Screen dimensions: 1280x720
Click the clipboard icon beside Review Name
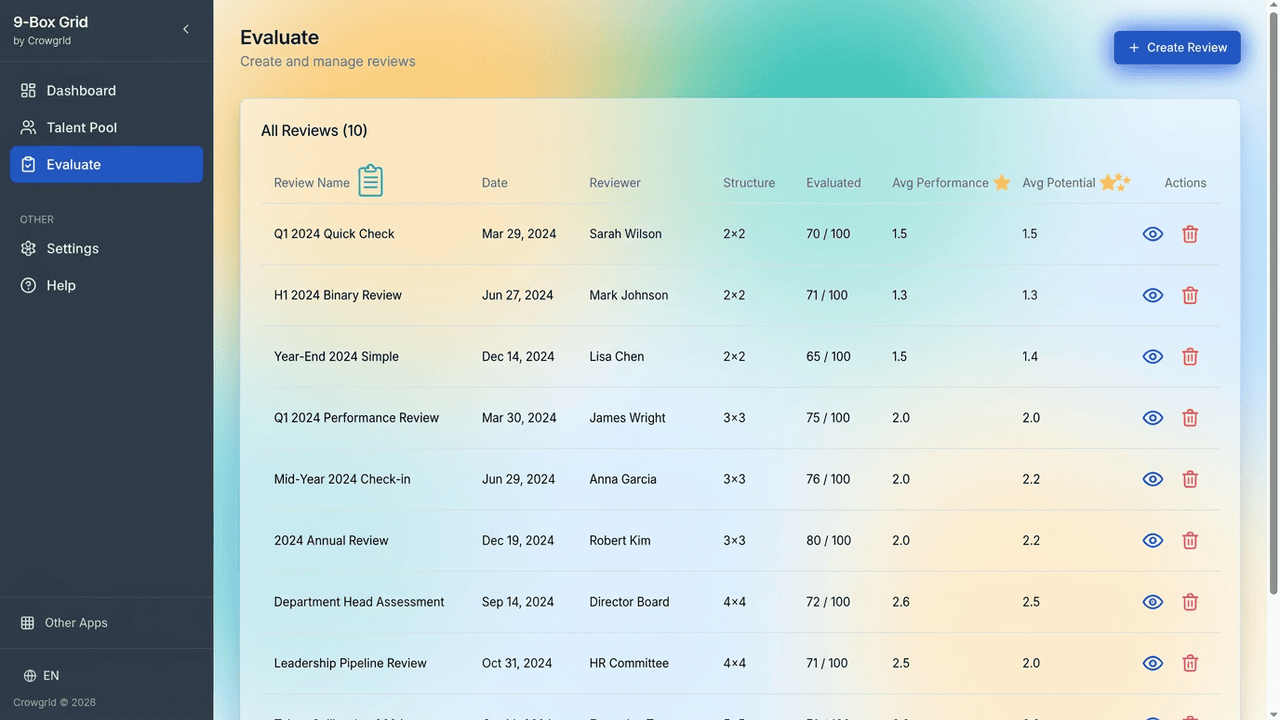click(370, 181)
